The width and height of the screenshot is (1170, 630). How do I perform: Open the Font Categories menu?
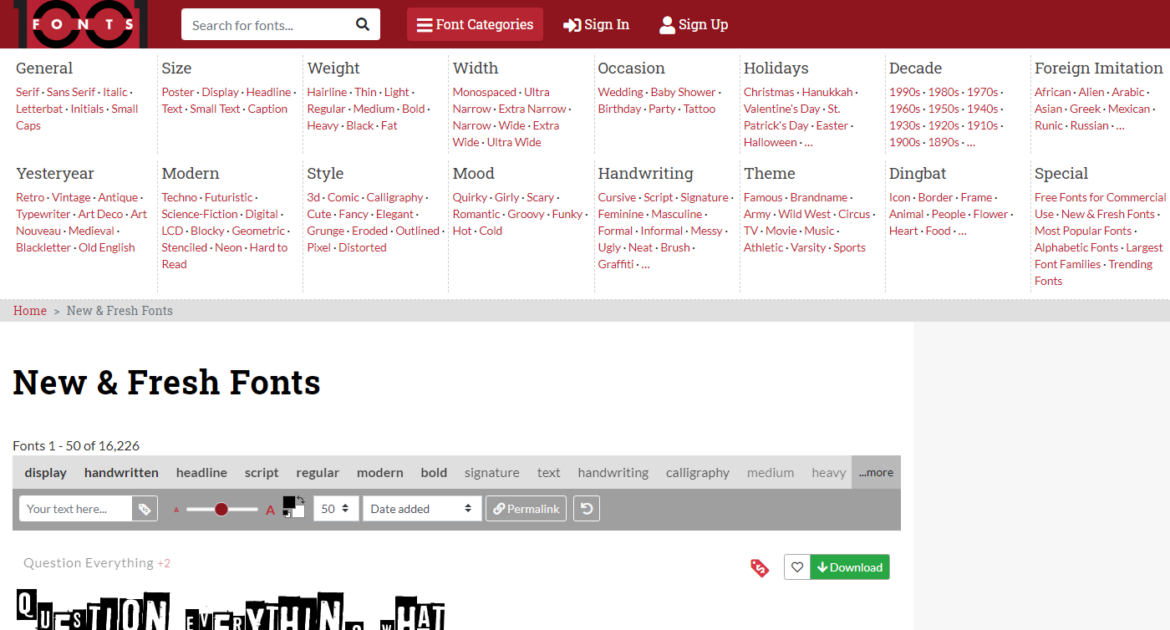pos(475,25)
